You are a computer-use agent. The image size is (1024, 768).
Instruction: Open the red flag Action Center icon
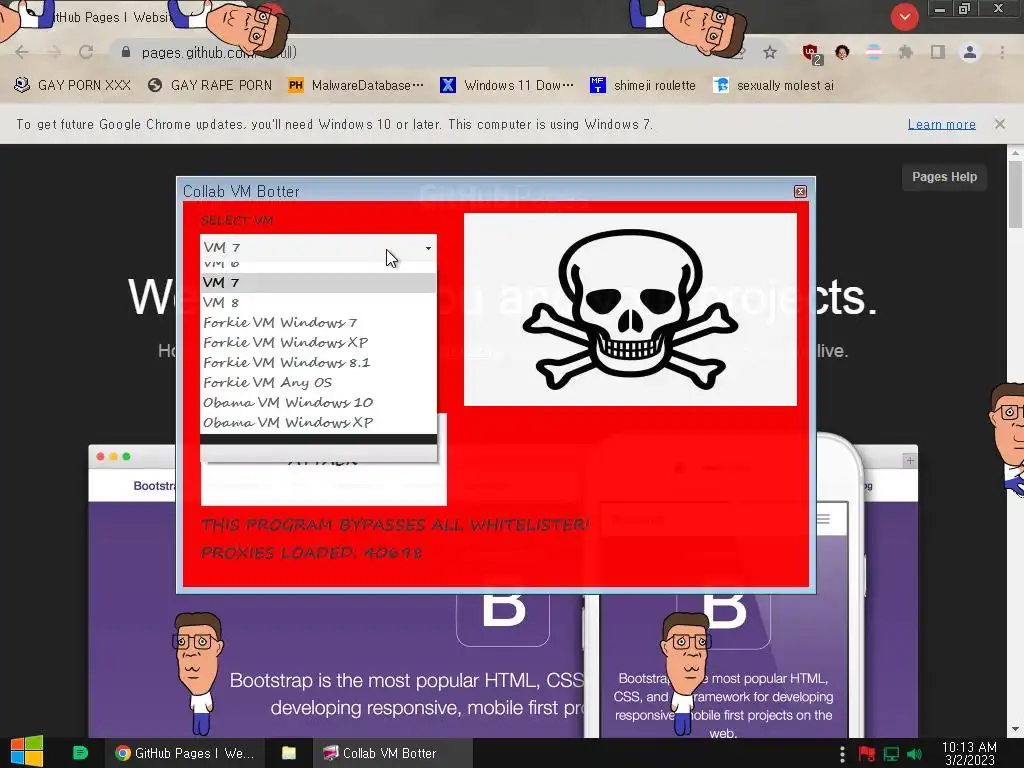click(867, 754)
